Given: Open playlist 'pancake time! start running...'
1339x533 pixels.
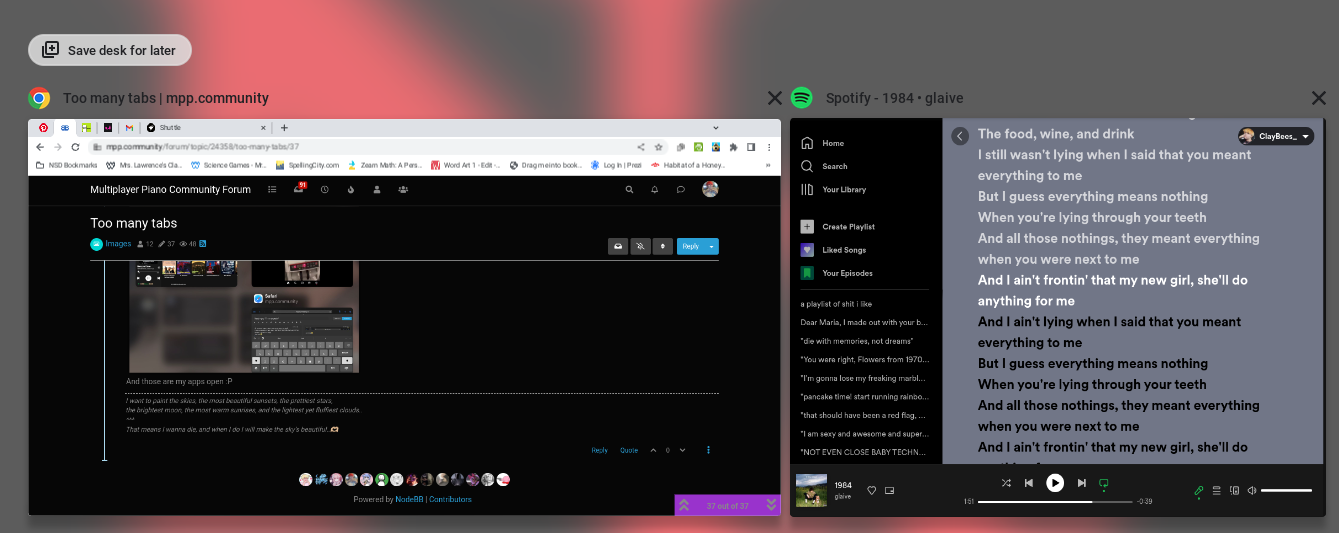Looking at the screenshot, I should click(x=865, y=397).
